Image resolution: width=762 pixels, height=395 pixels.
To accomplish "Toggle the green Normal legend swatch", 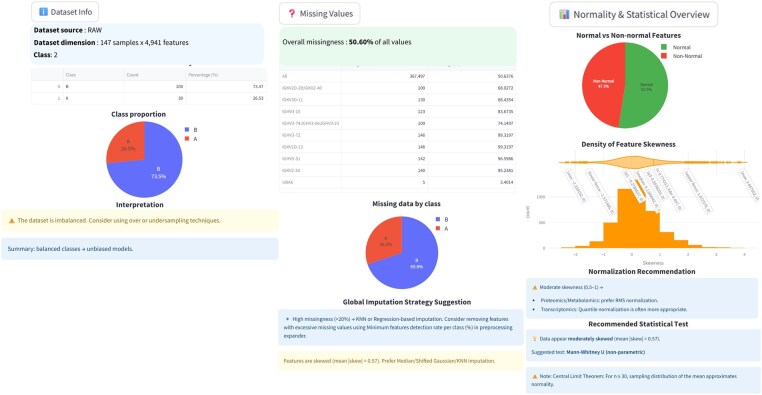I will coord(664,47).
